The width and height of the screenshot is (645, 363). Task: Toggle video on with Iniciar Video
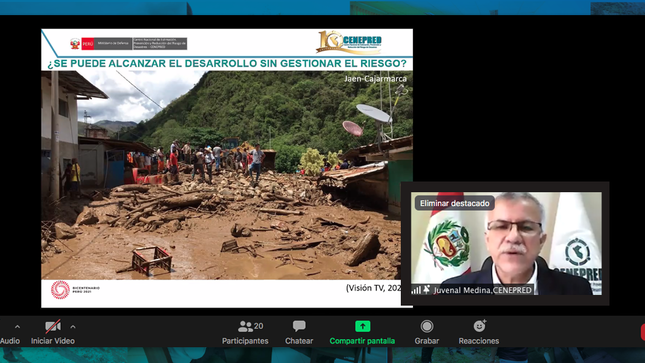(x=53, y=341)
